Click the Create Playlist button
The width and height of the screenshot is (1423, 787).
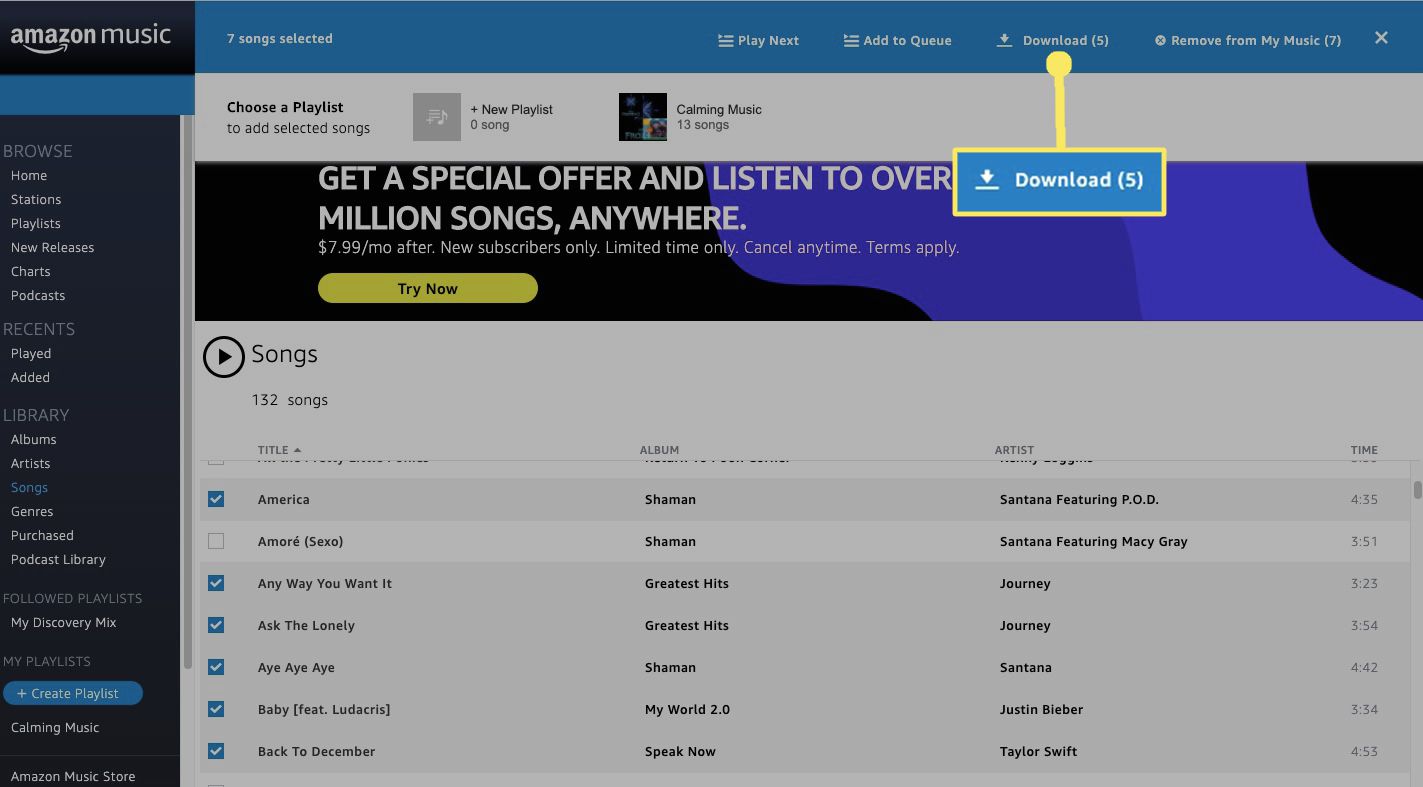pyautogui.click(x=72, y=693)
